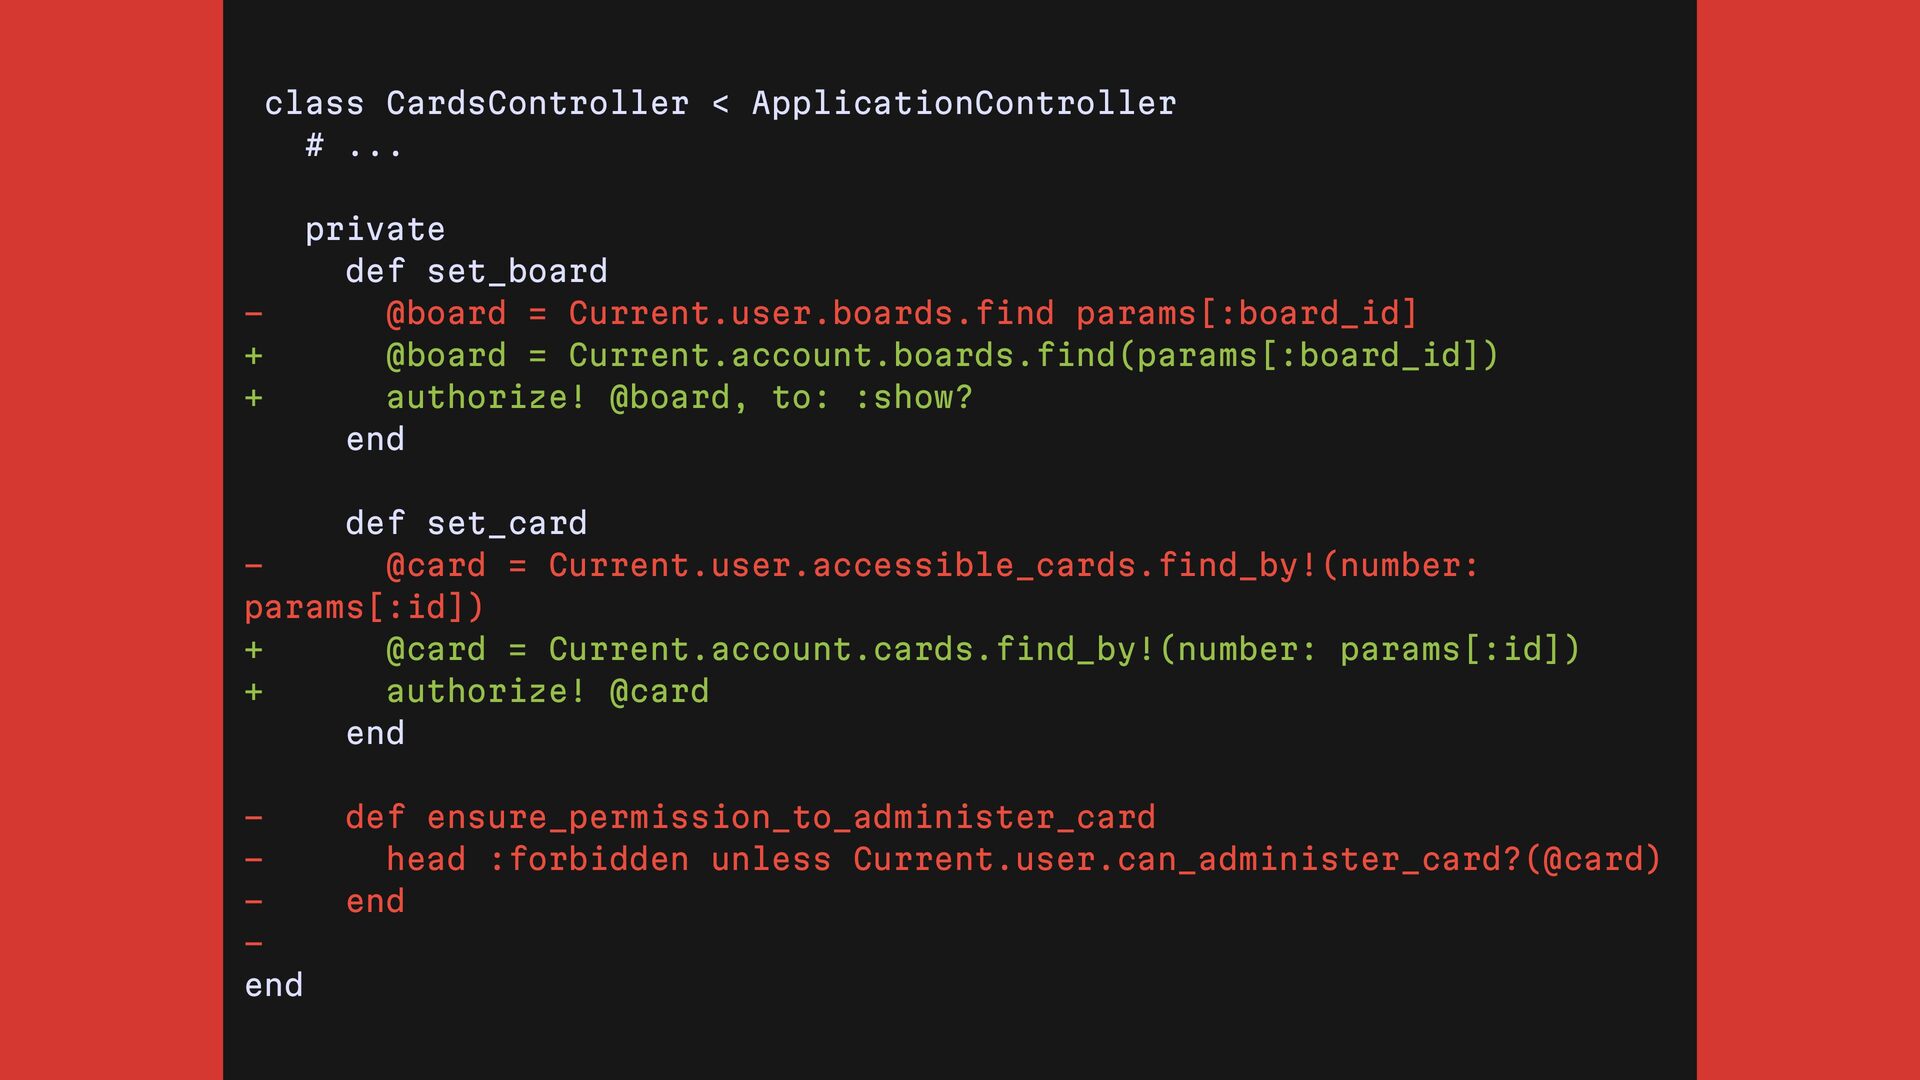The height and width of the screenshot is (1080, 1920).
Task: Select the green "authorize! @card" line
Action: tap(547, 692)
